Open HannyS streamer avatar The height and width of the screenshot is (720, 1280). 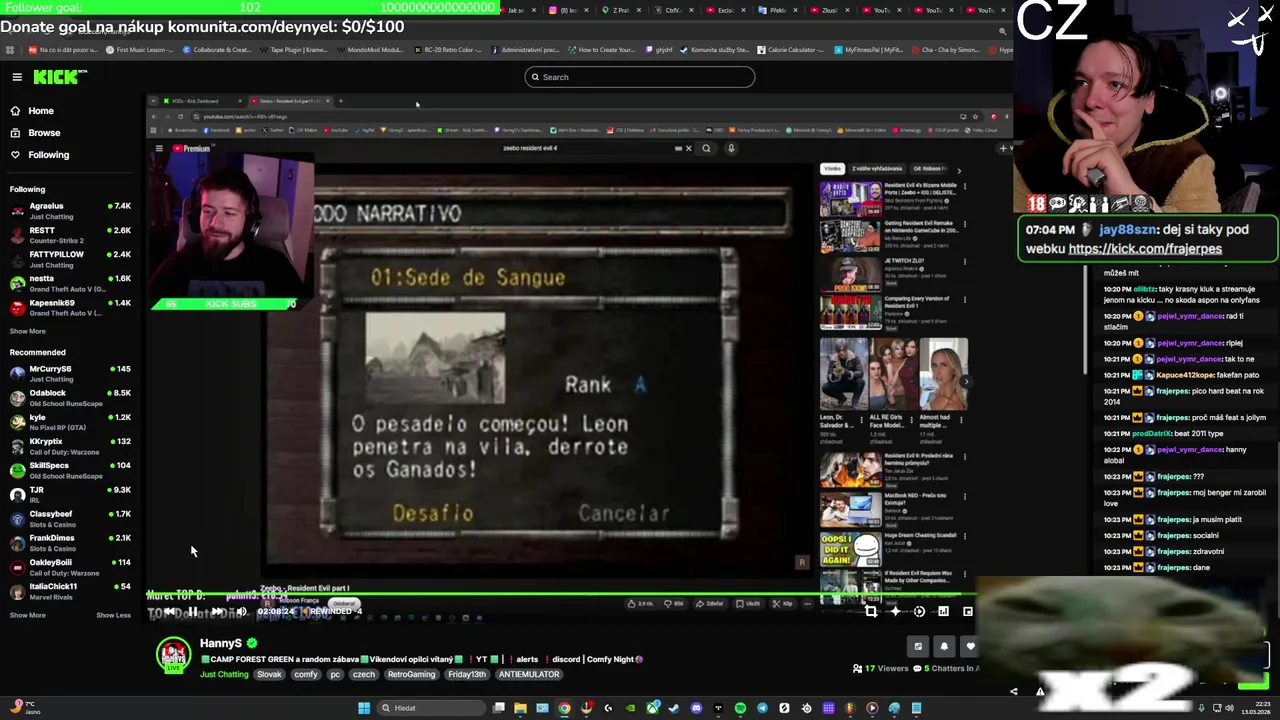point(174,655)
